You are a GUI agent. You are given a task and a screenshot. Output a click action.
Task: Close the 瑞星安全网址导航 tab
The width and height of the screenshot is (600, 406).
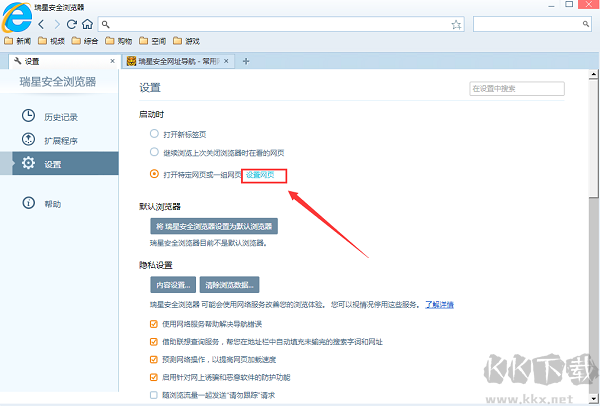[226, 61]
